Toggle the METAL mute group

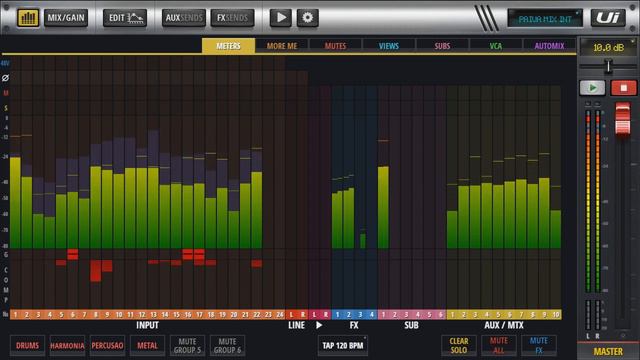click(147, 345)
